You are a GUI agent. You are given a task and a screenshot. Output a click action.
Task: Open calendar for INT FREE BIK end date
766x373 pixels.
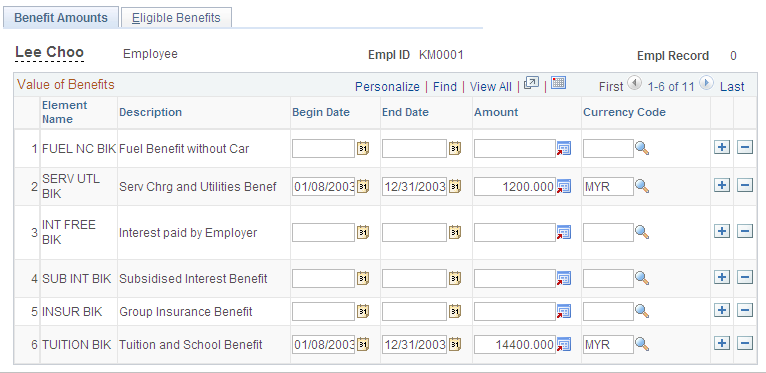click(x=454, y=232)
